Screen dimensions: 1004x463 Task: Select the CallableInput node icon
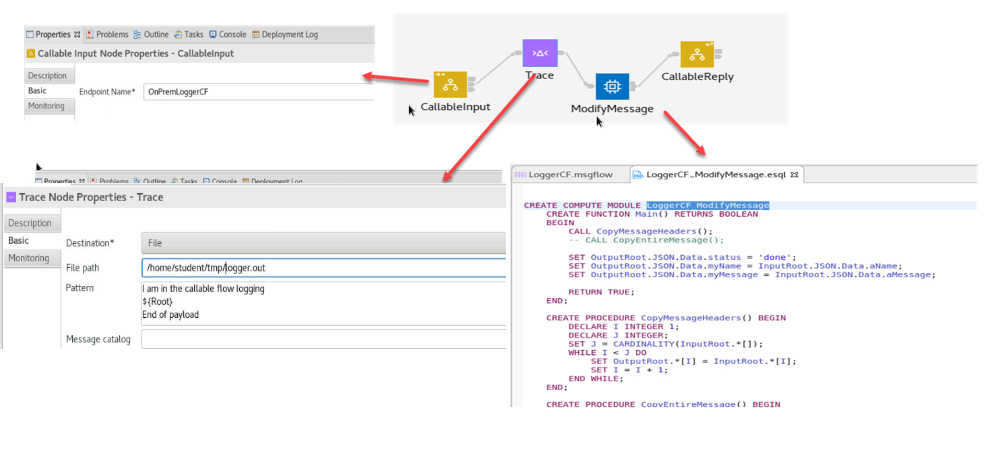[x=451, y=84]
